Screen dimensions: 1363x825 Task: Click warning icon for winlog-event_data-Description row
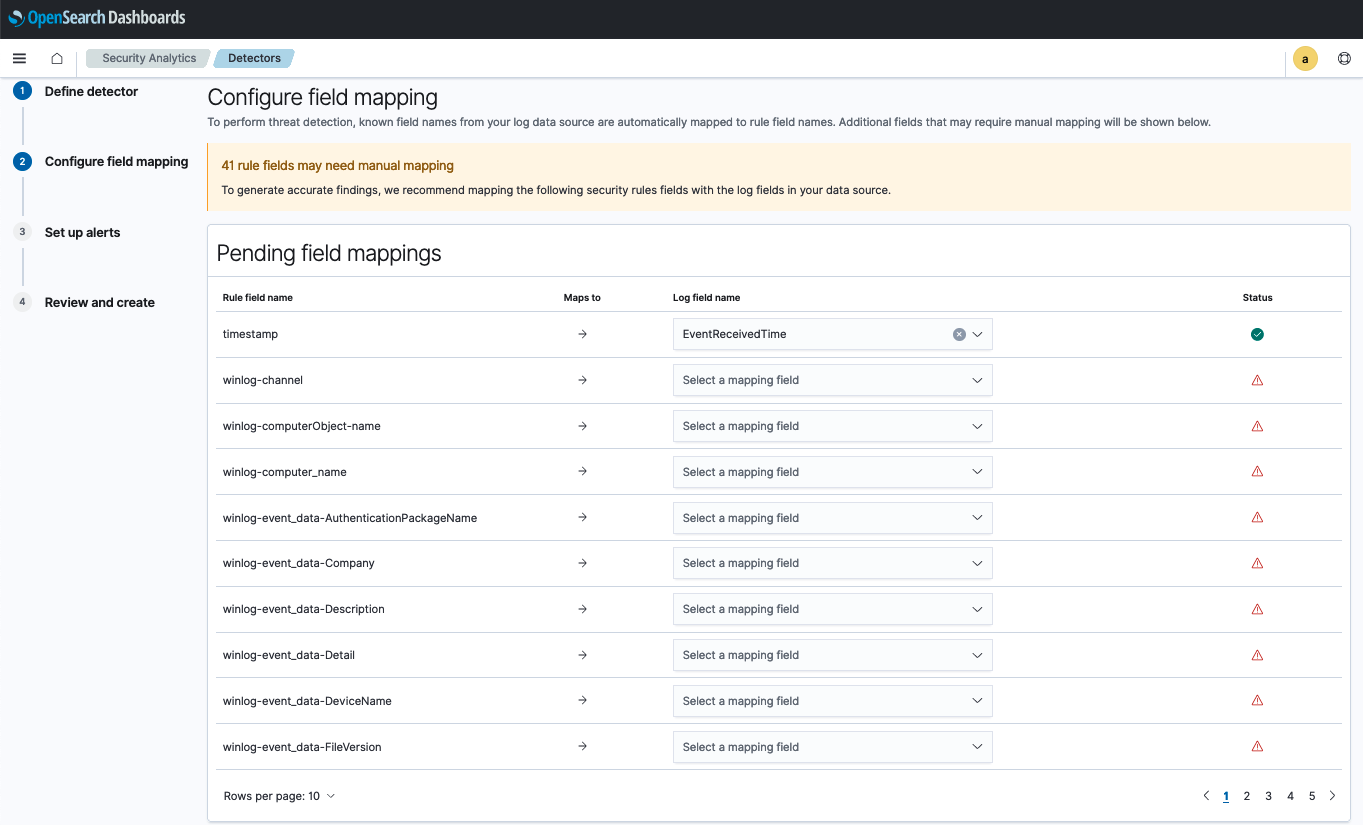(x=1257, y=609)
